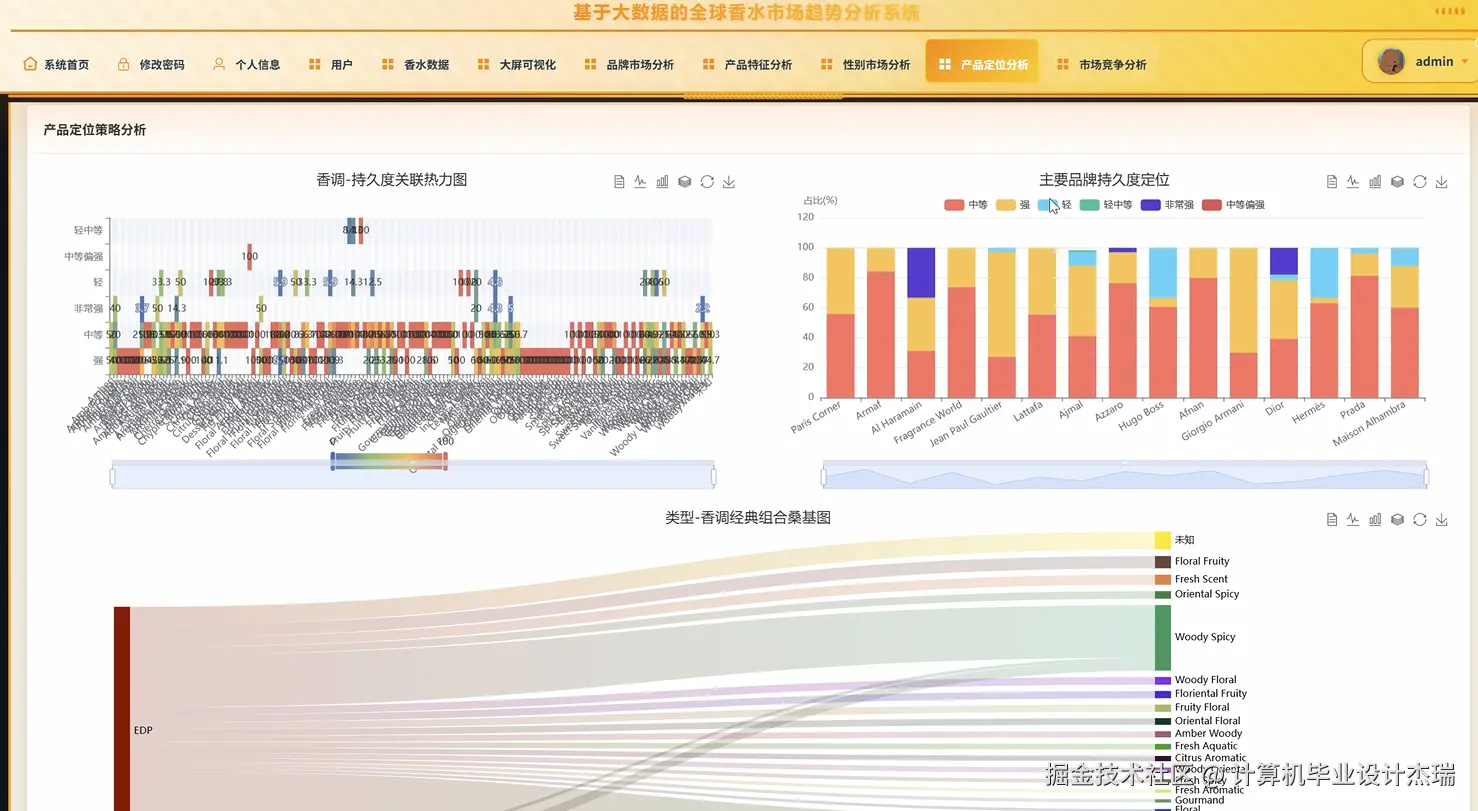This screenshot has height=811, width=1478.
Task: Open 性别市场分析 page
Action: point(865,64)
